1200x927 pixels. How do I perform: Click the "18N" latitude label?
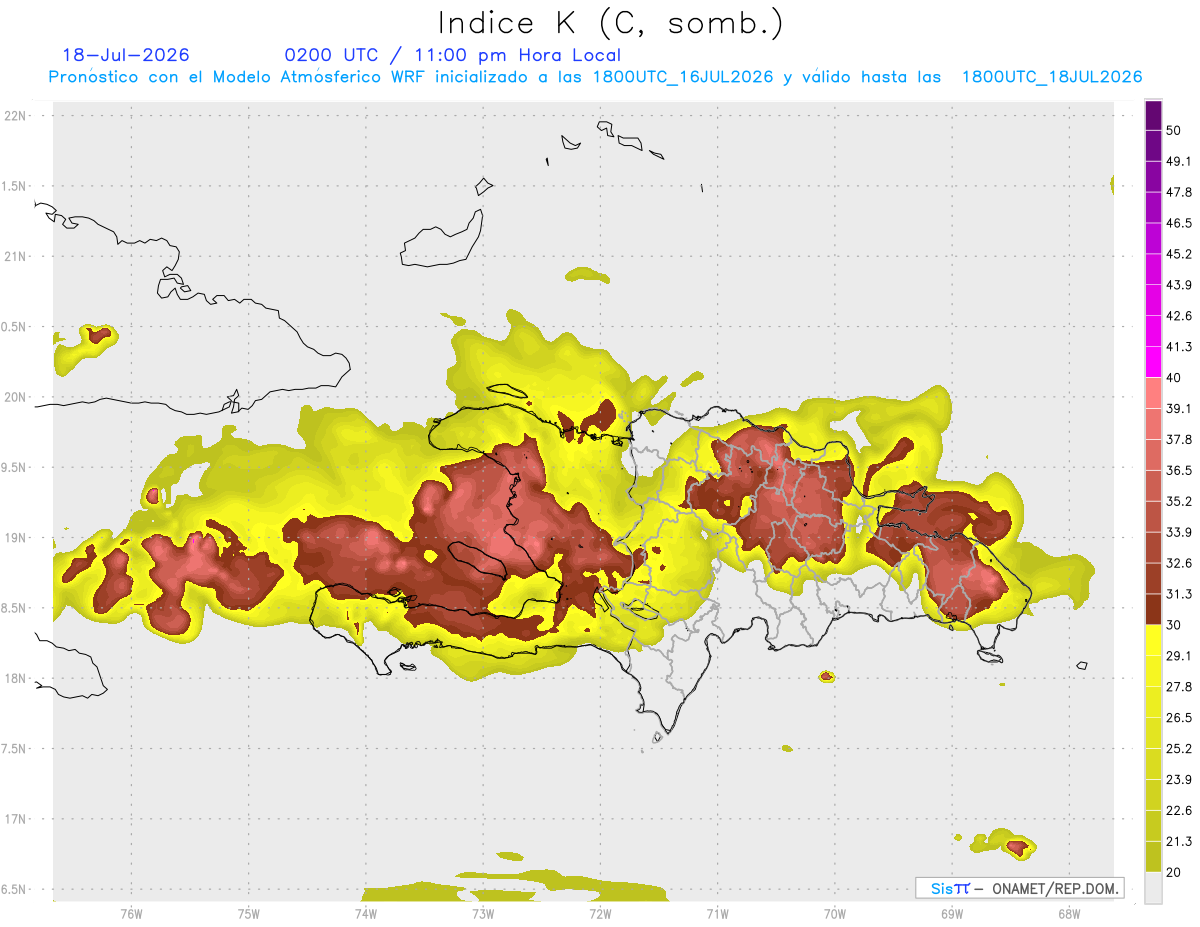pyautogui.click(x=15, y=679)
